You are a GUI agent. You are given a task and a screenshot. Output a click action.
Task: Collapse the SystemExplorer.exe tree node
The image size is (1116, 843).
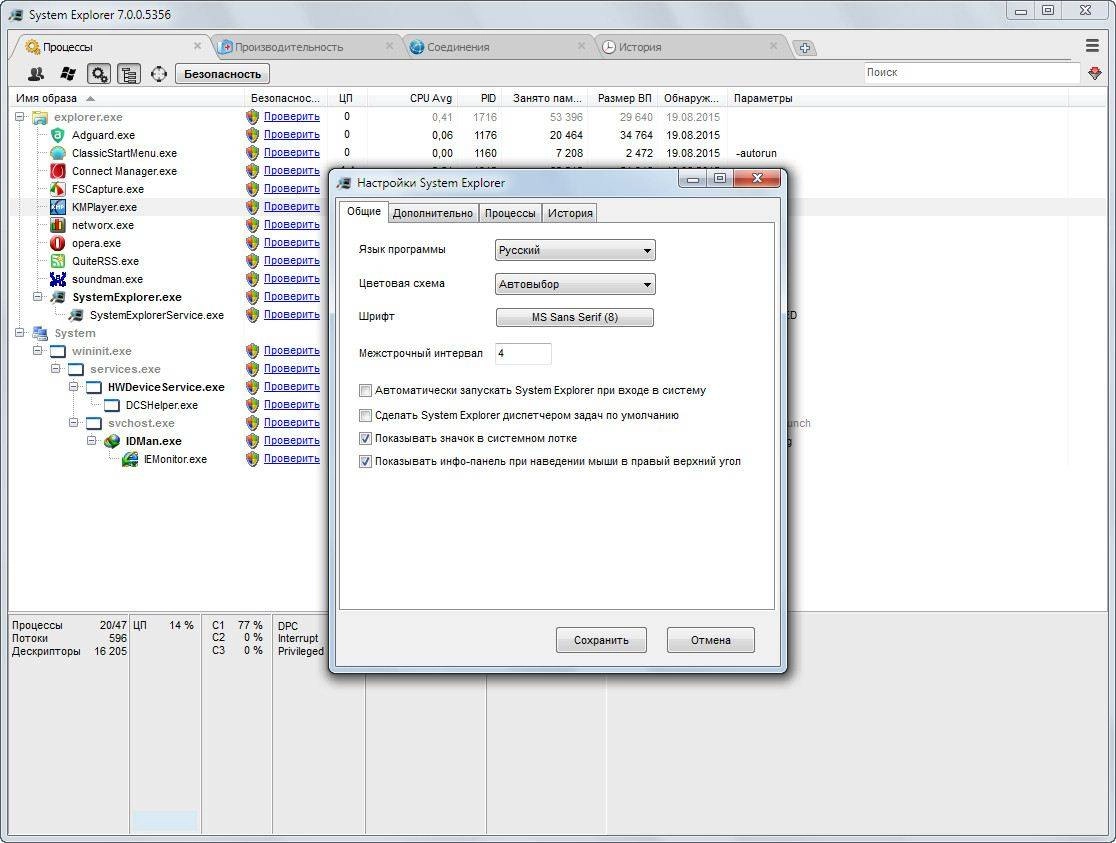(38, 297)
